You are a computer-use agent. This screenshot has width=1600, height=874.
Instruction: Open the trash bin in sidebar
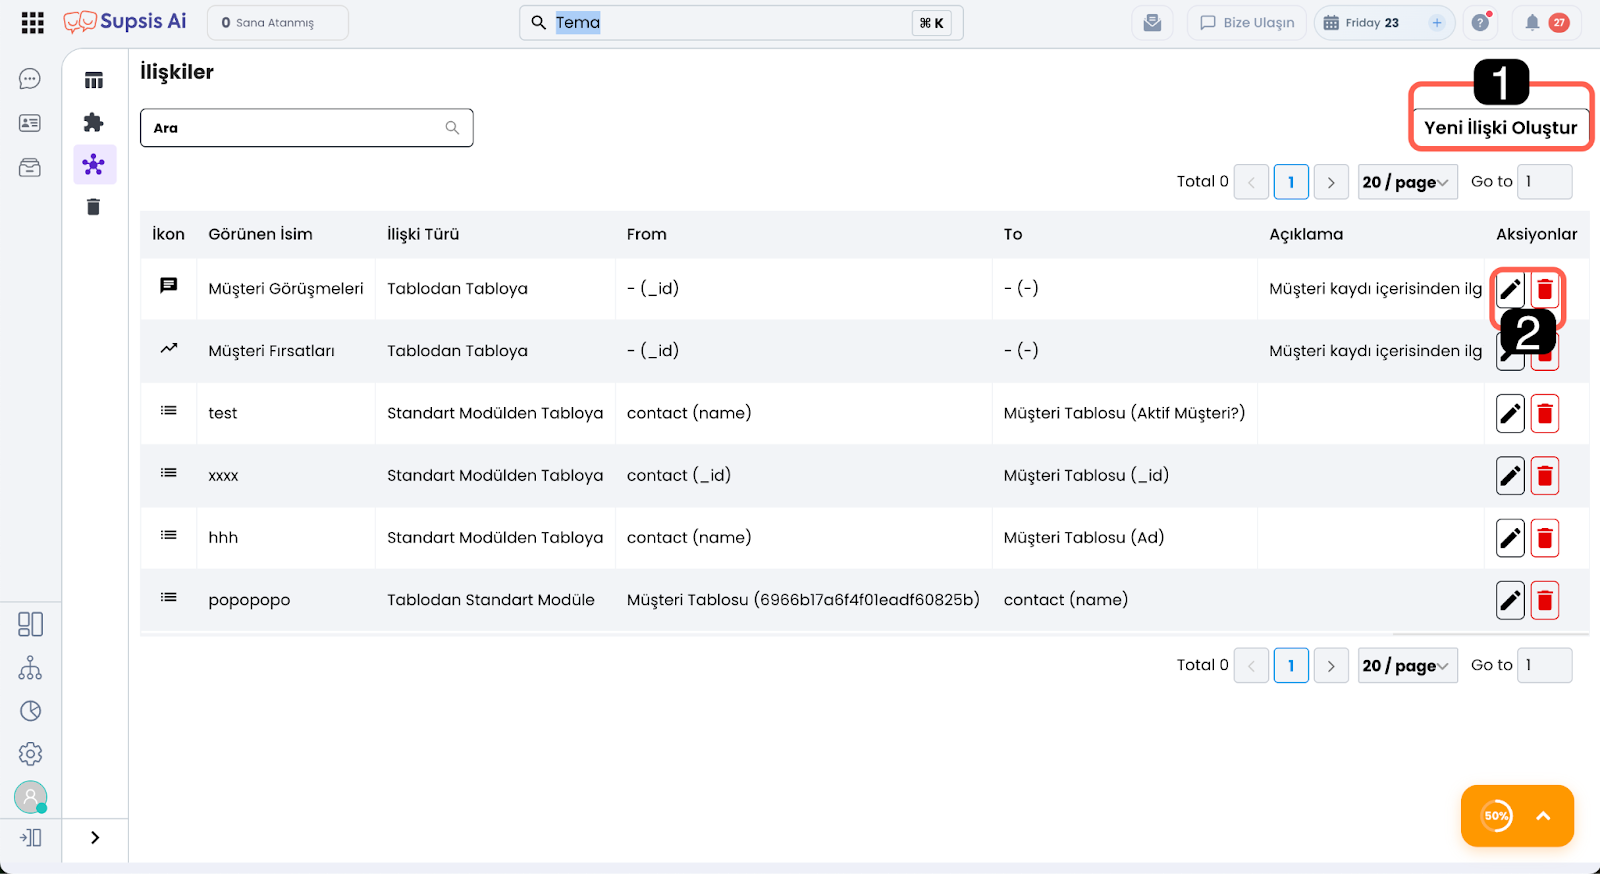[94, 207]
